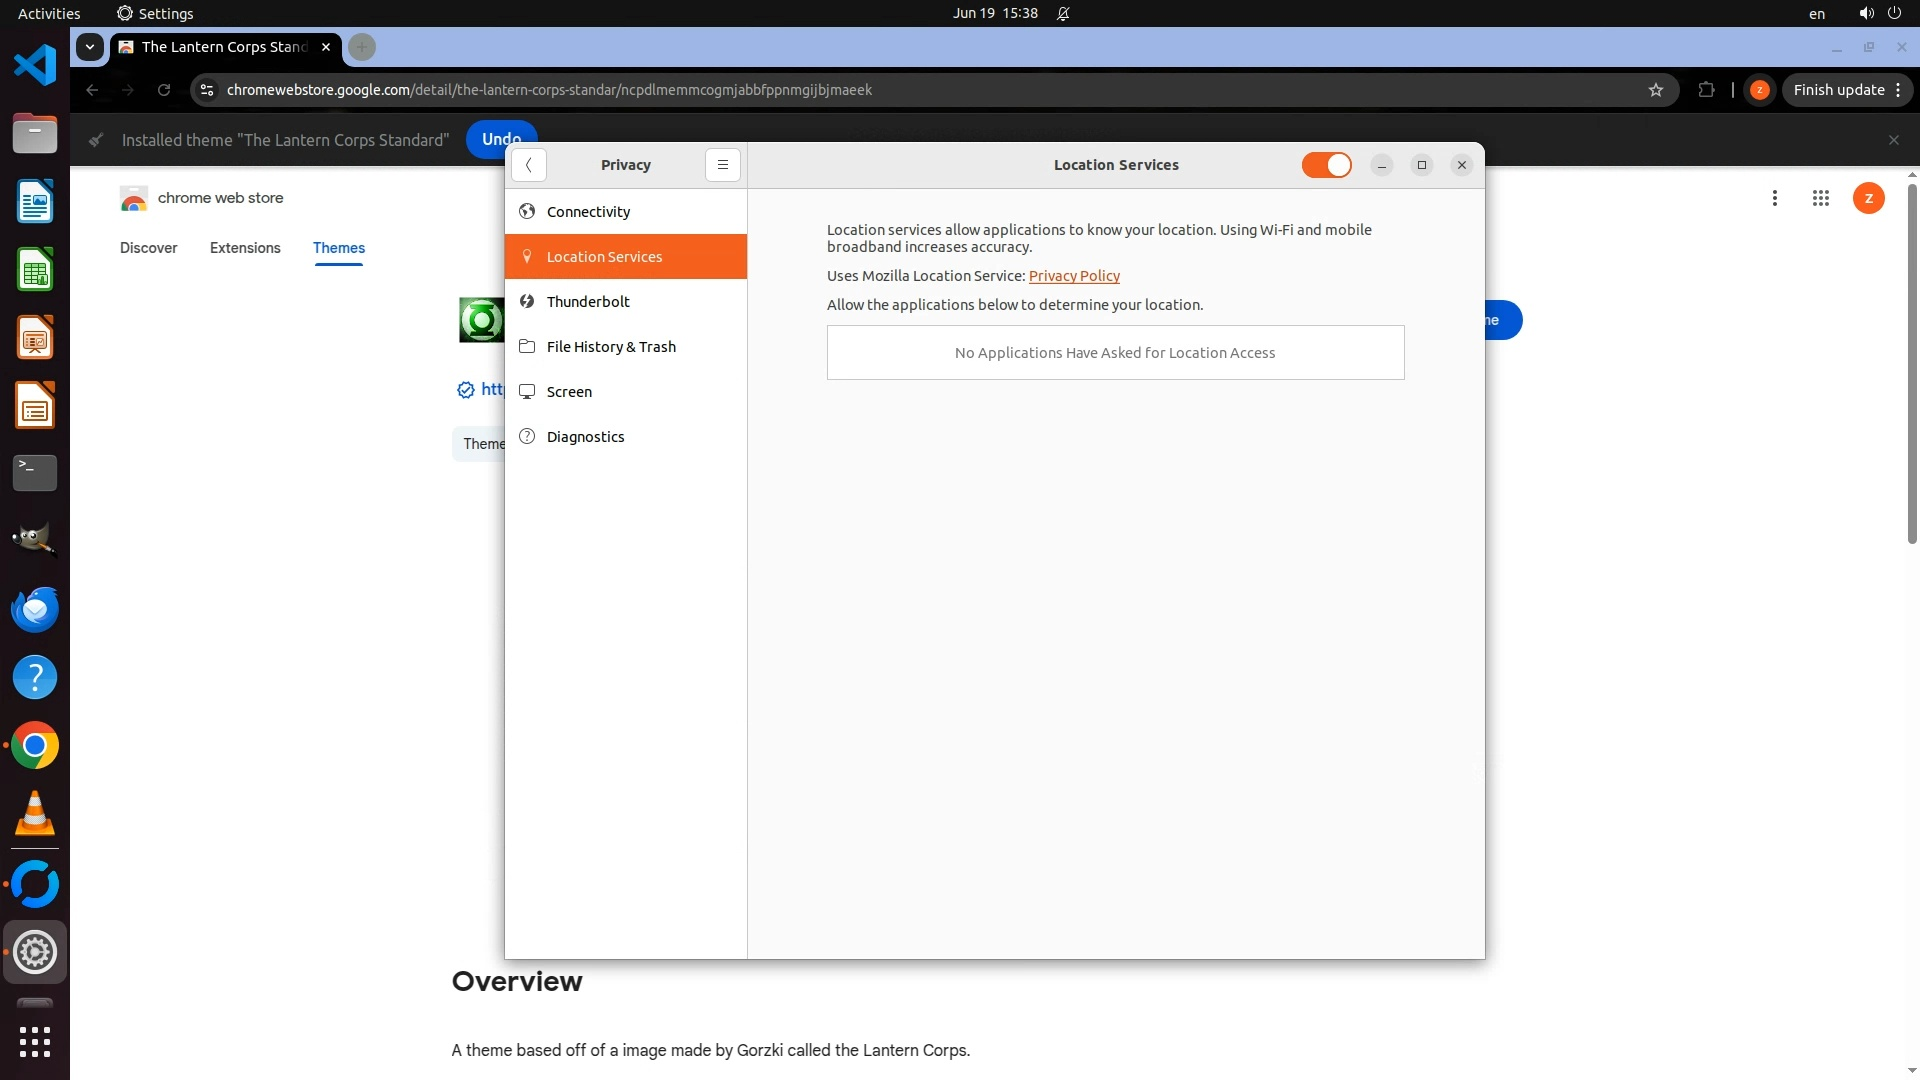Open the Mozilla Privacy Policy link
The width and height of the screenshot is (1920, 1080).
point(1074,276)
